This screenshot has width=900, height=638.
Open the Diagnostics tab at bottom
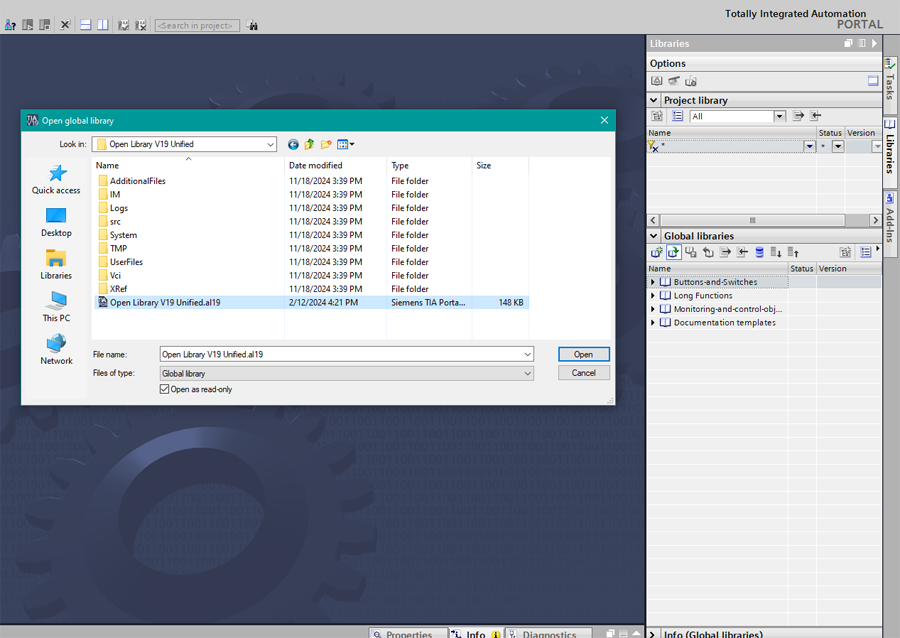click(x=548, y=633)
